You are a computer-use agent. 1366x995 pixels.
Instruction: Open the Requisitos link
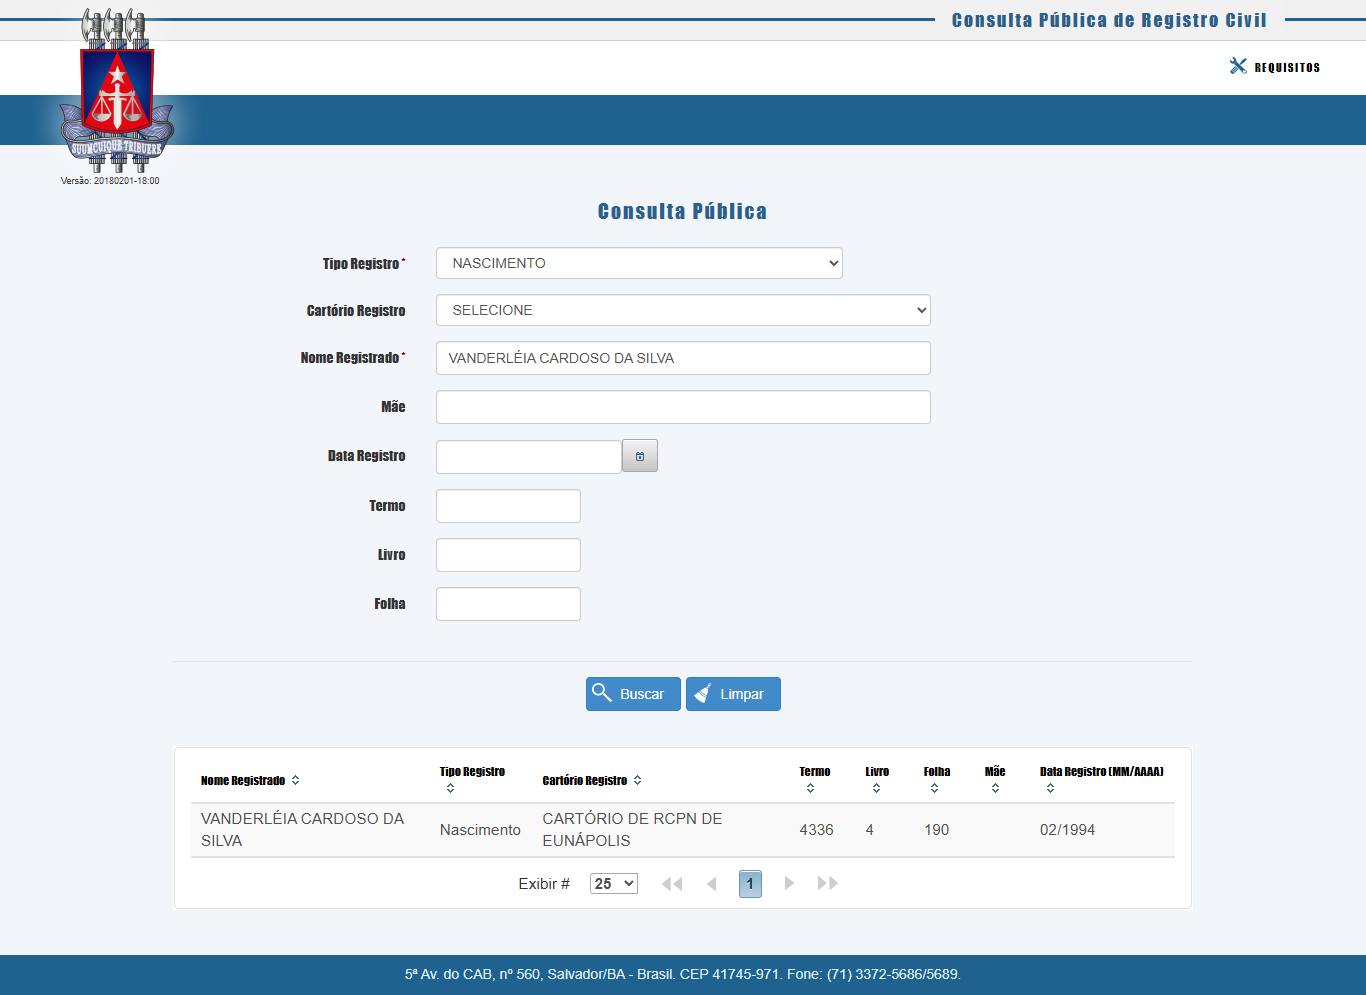click(1287, 68)
